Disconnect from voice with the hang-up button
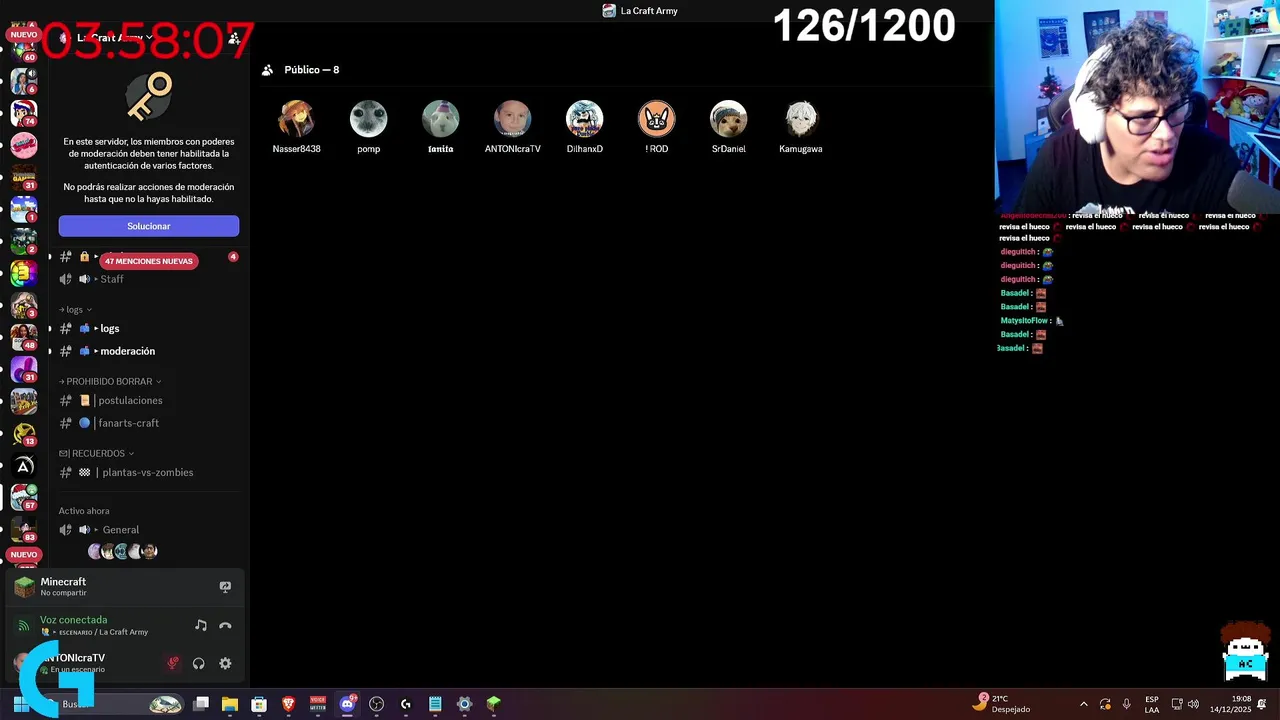This screenshot has width=1280, height=720. [x=225, y=625]
